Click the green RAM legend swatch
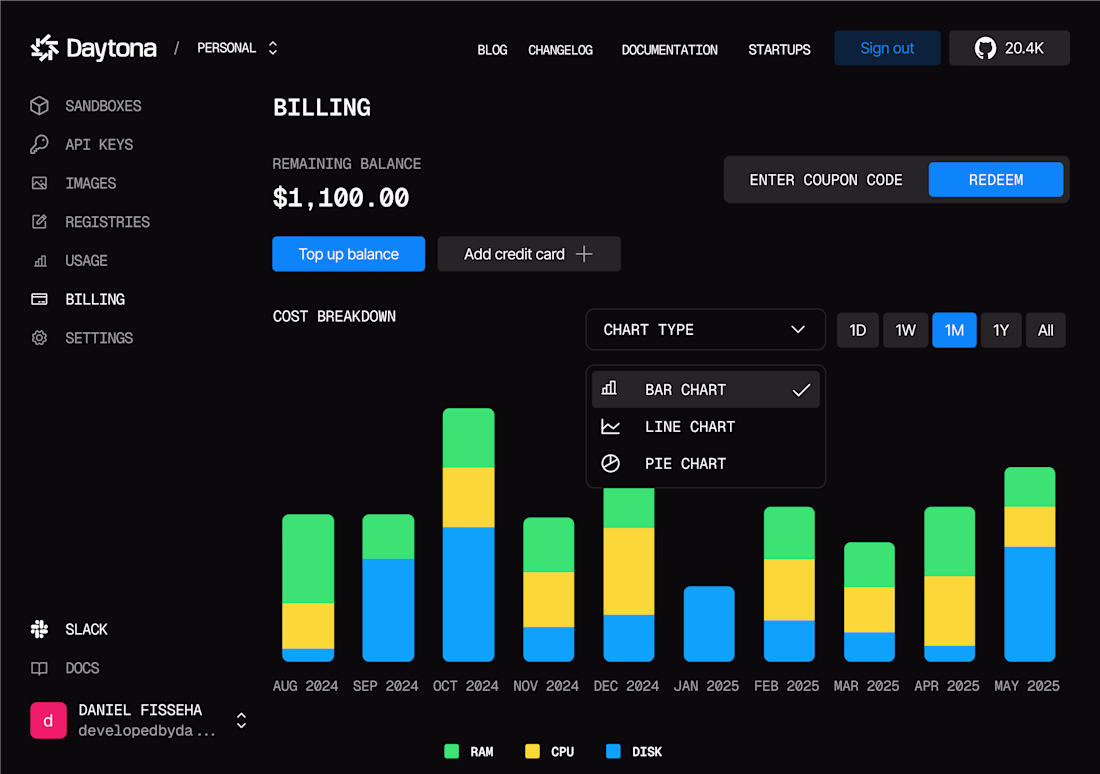1100x774 pixels. tap(452, 752)
